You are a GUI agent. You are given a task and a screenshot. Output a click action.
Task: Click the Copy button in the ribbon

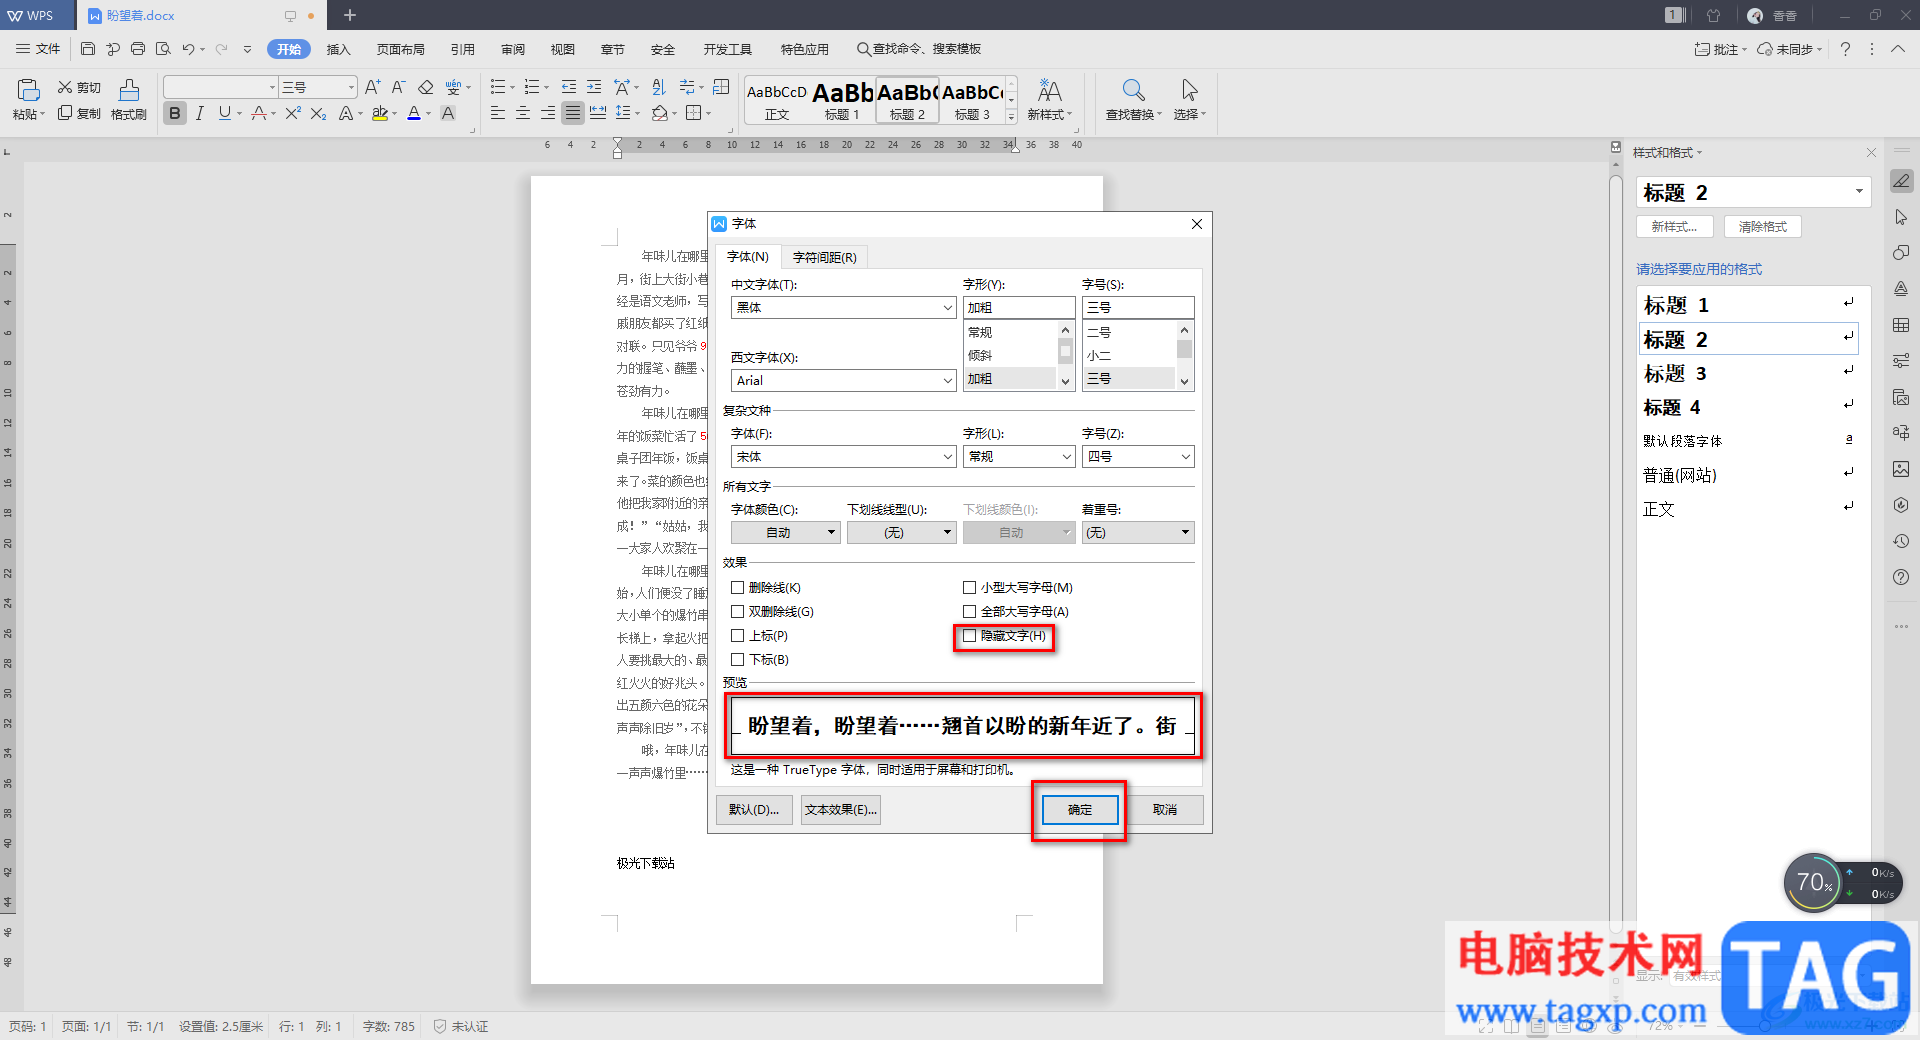79,113
